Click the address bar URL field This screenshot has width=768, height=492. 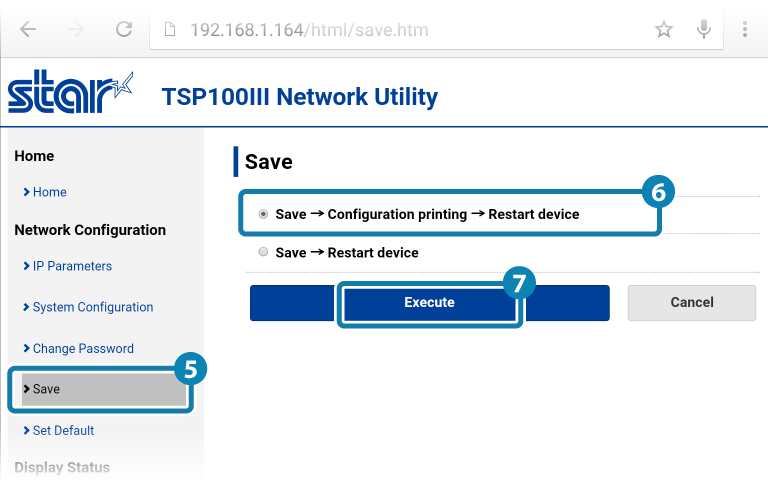click(x=400, y=30)
